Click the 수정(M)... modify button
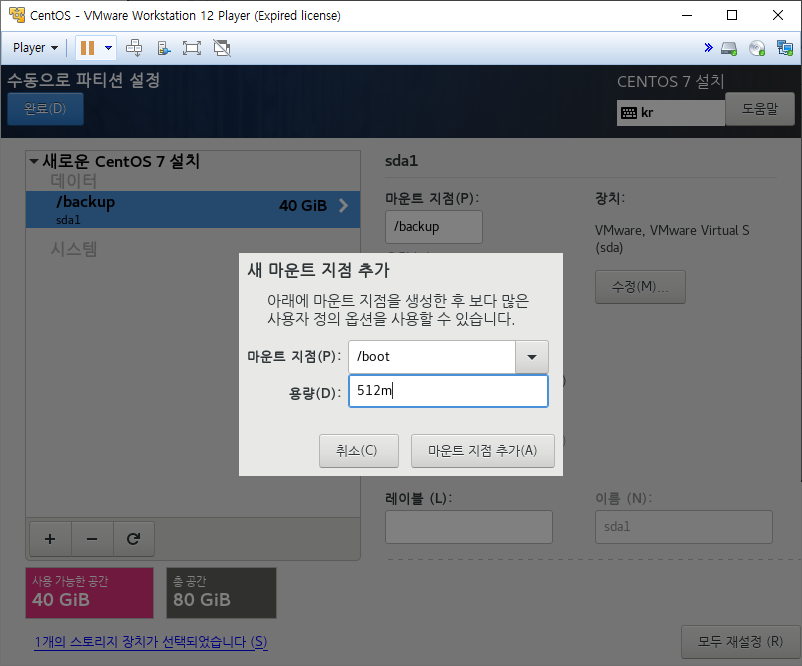The height and width of the screenshot is (666, 802). [x=640, y=287]
